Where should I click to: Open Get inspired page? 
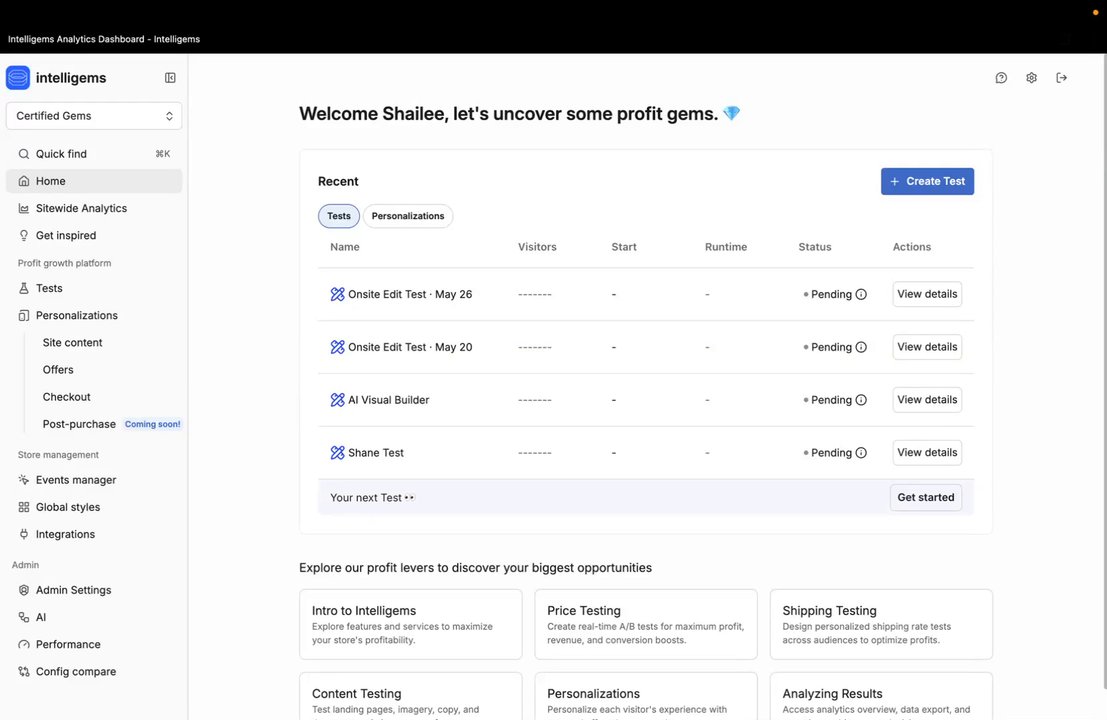point(94,235)
